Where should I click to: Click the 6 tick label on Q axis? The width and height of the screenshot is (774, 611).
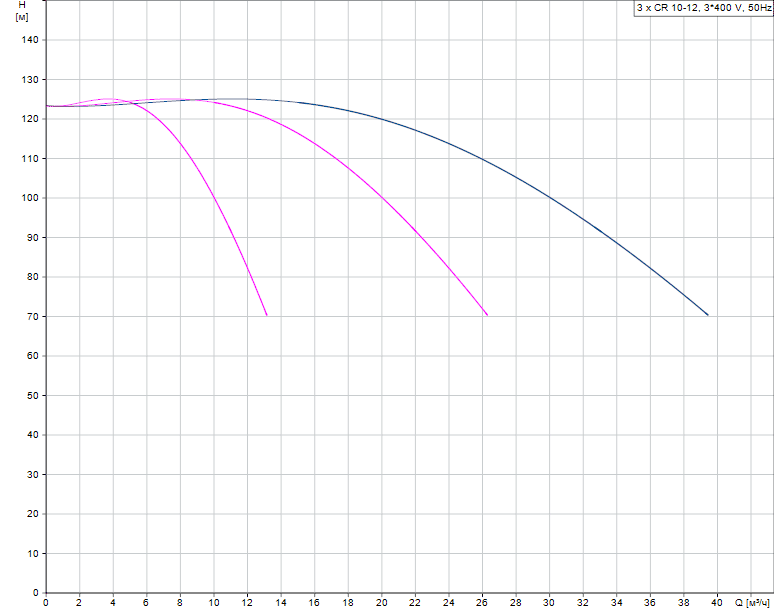pyautogui.click(x=146, y=602)
